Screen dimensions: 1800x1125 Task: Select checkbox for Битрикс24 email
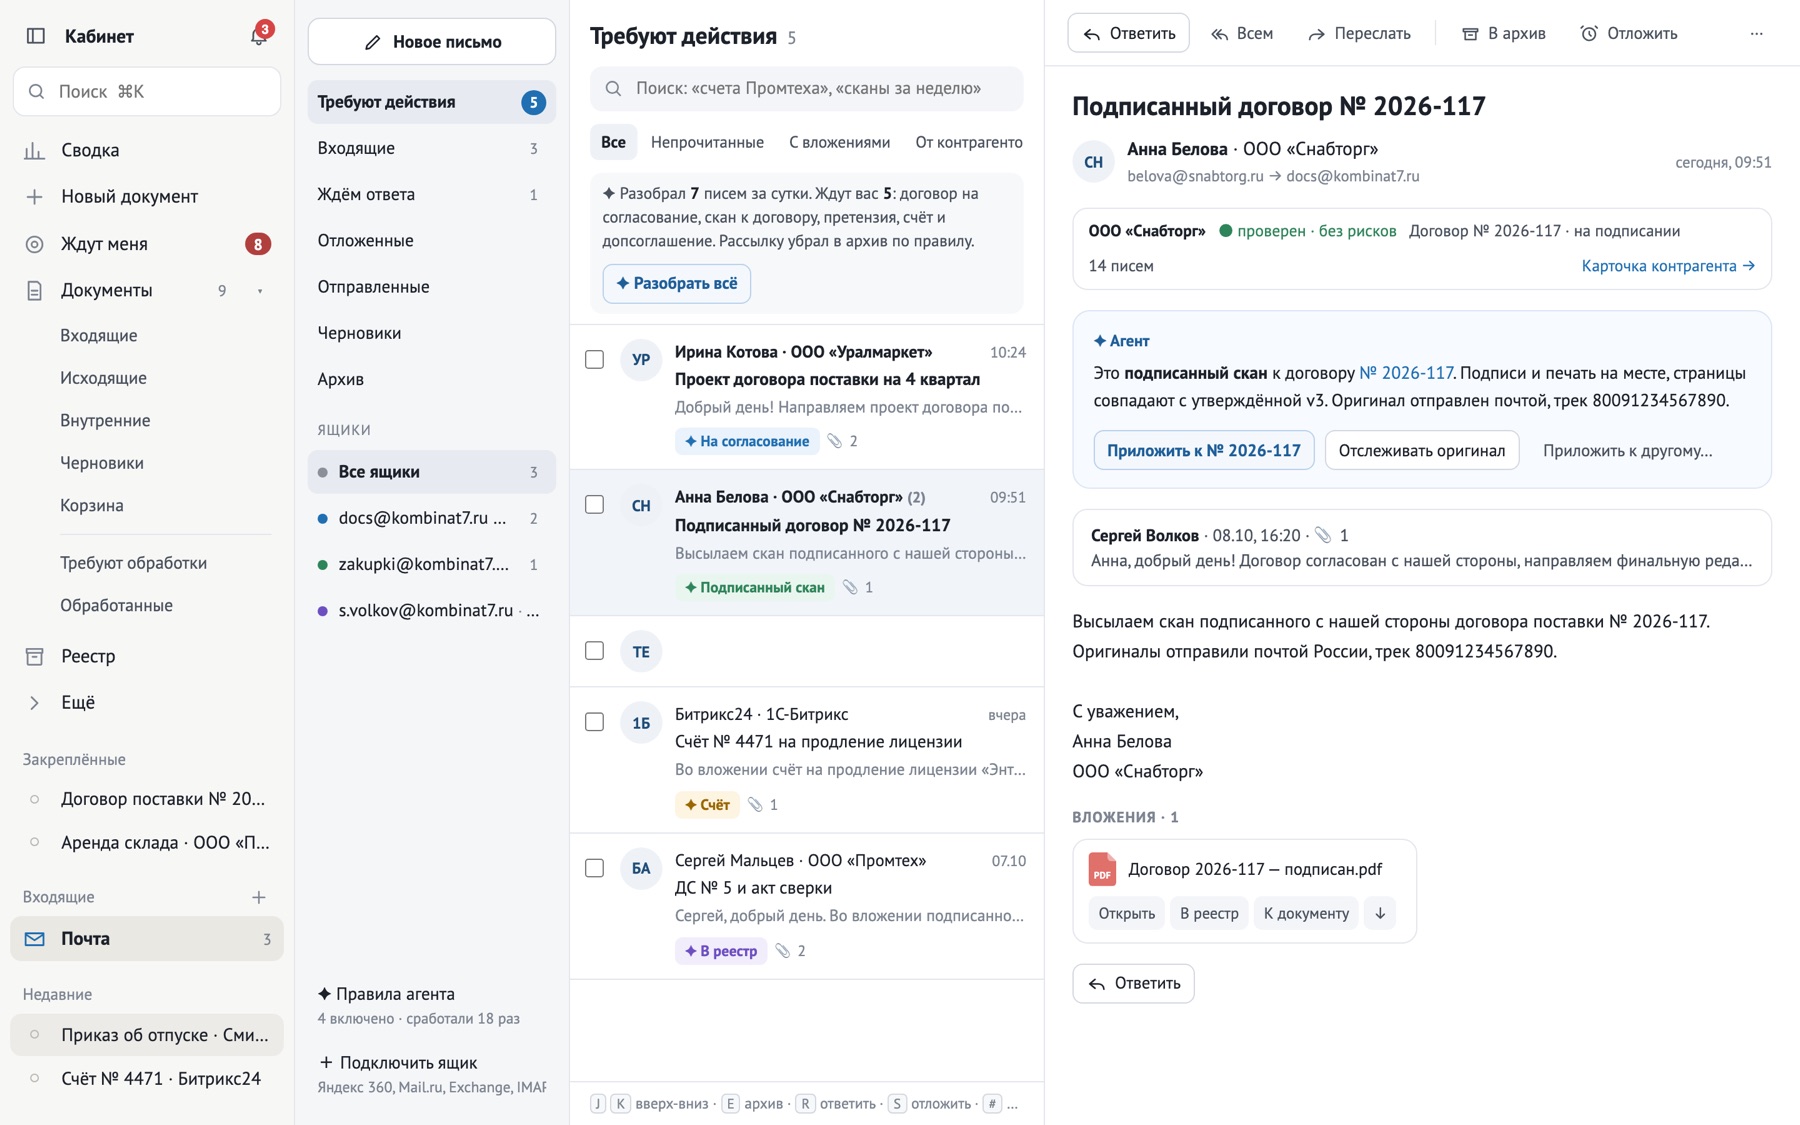pos(594,722)
